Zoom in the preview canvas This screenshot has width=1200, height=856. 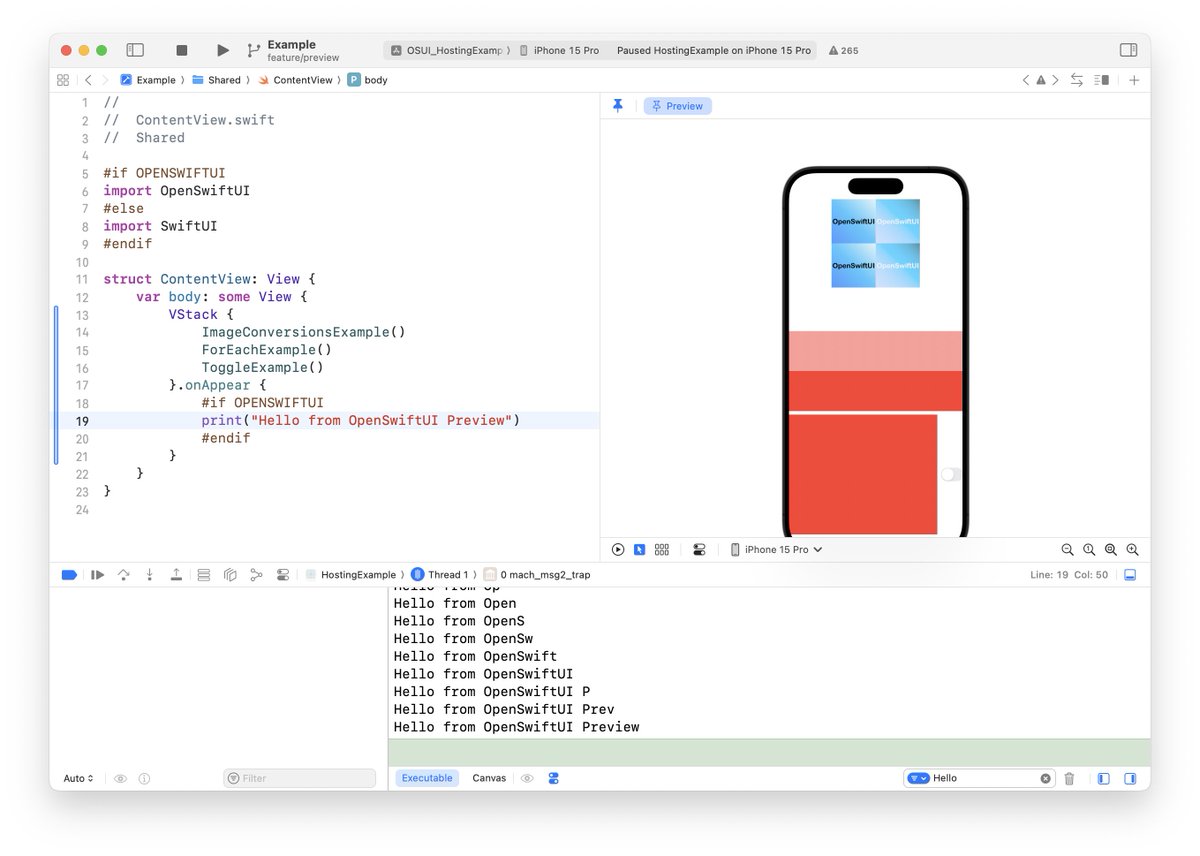(x=1133, y=549)
